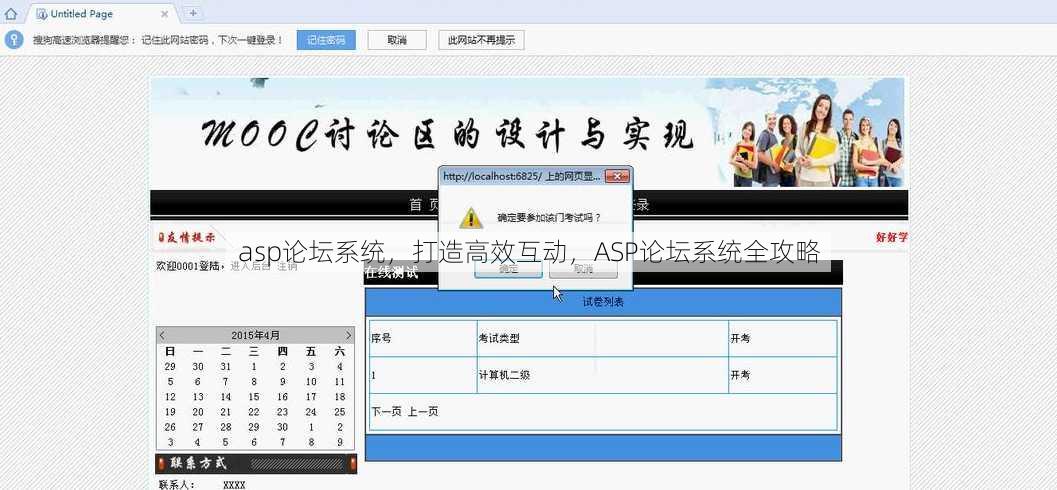Click 下一页 pagination link
The image size is (1057, 490).
click(x=386, y=411)
